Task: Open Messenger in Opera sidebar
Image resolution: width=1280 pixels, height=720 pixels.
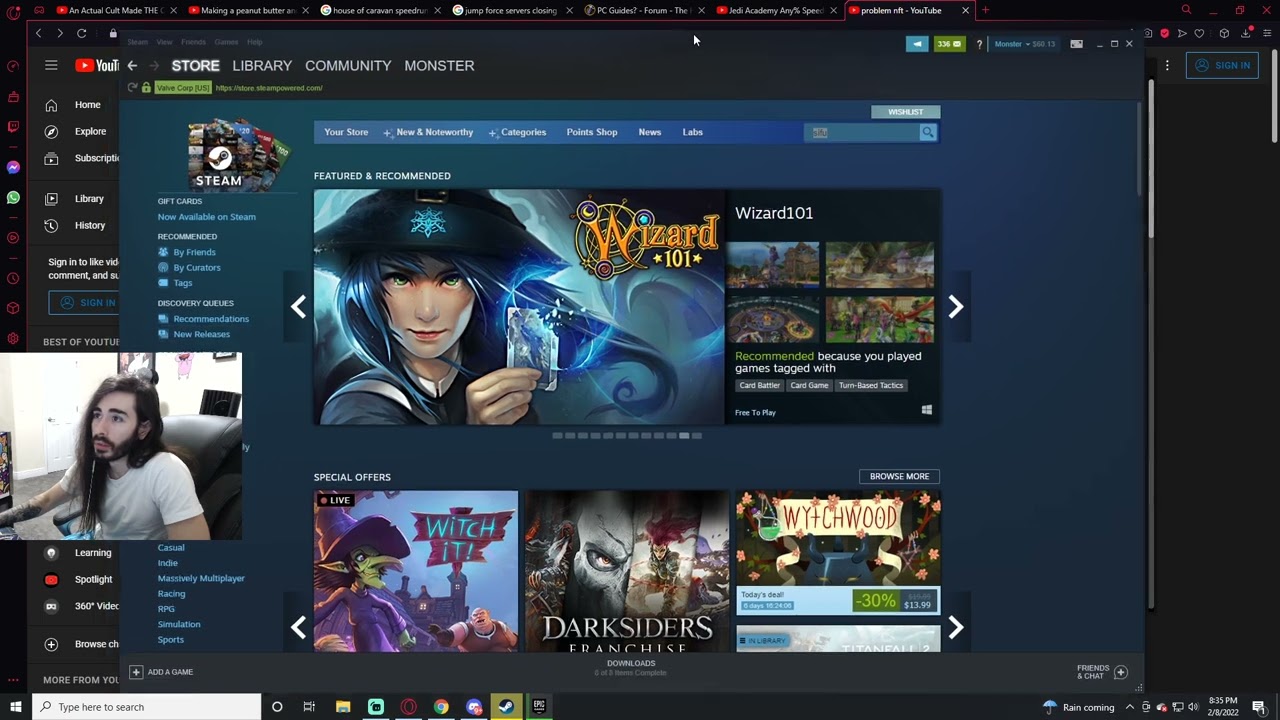Action: point(13,168)
